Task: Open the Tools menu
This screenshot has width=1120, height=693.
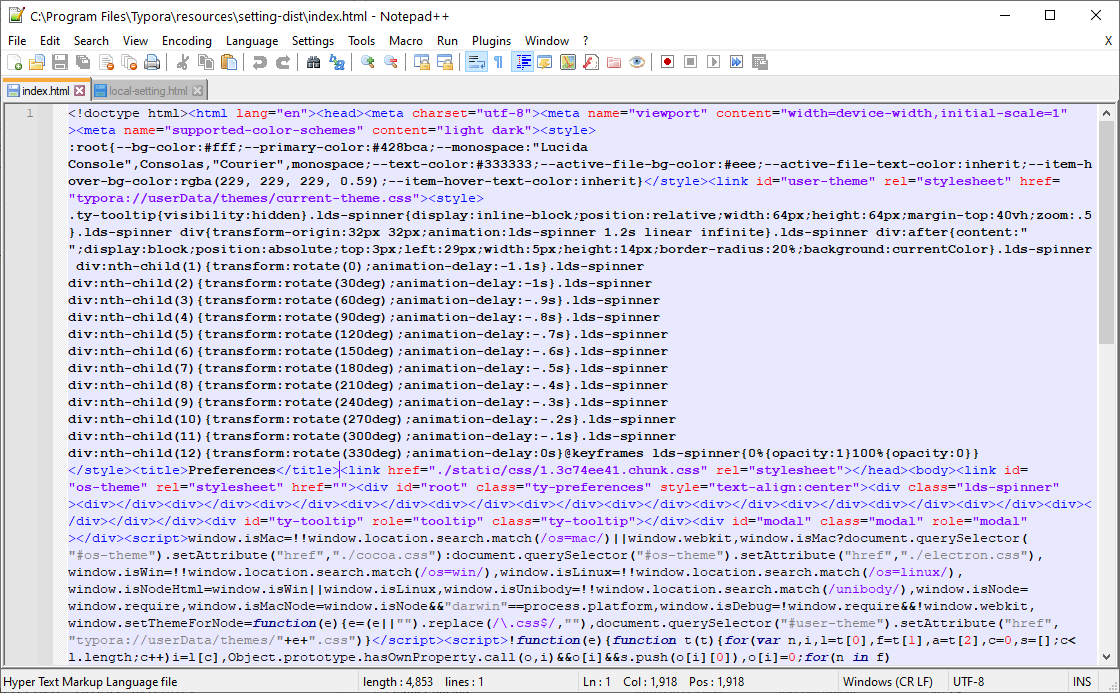Action: pyautogui.click(x=361, y=41)
